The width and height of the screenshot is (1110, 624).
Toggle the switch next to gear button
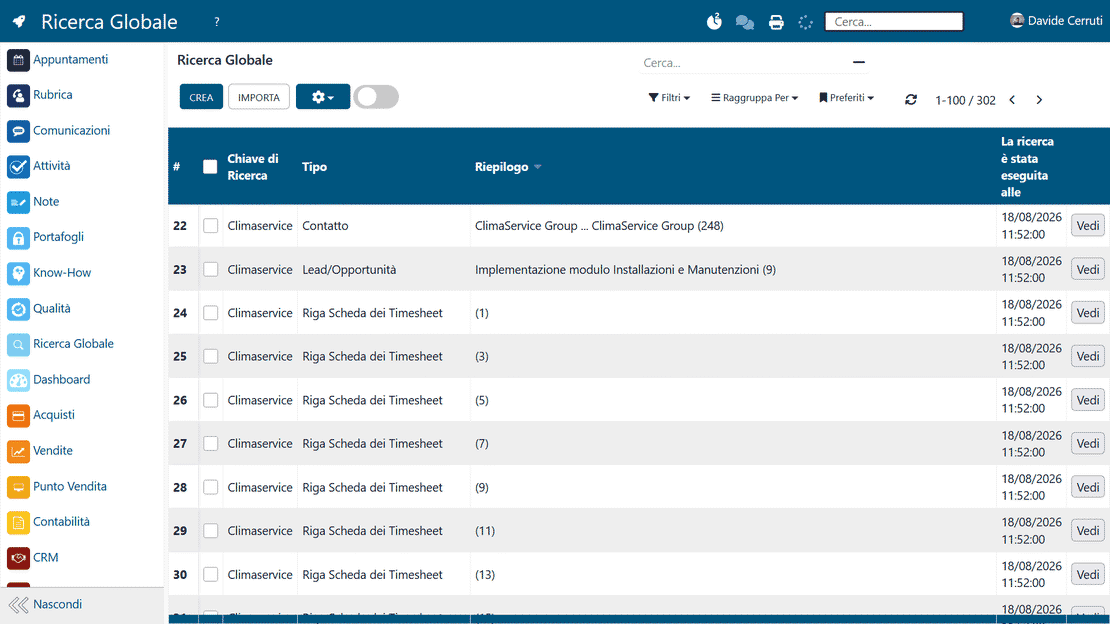[376, 97]
